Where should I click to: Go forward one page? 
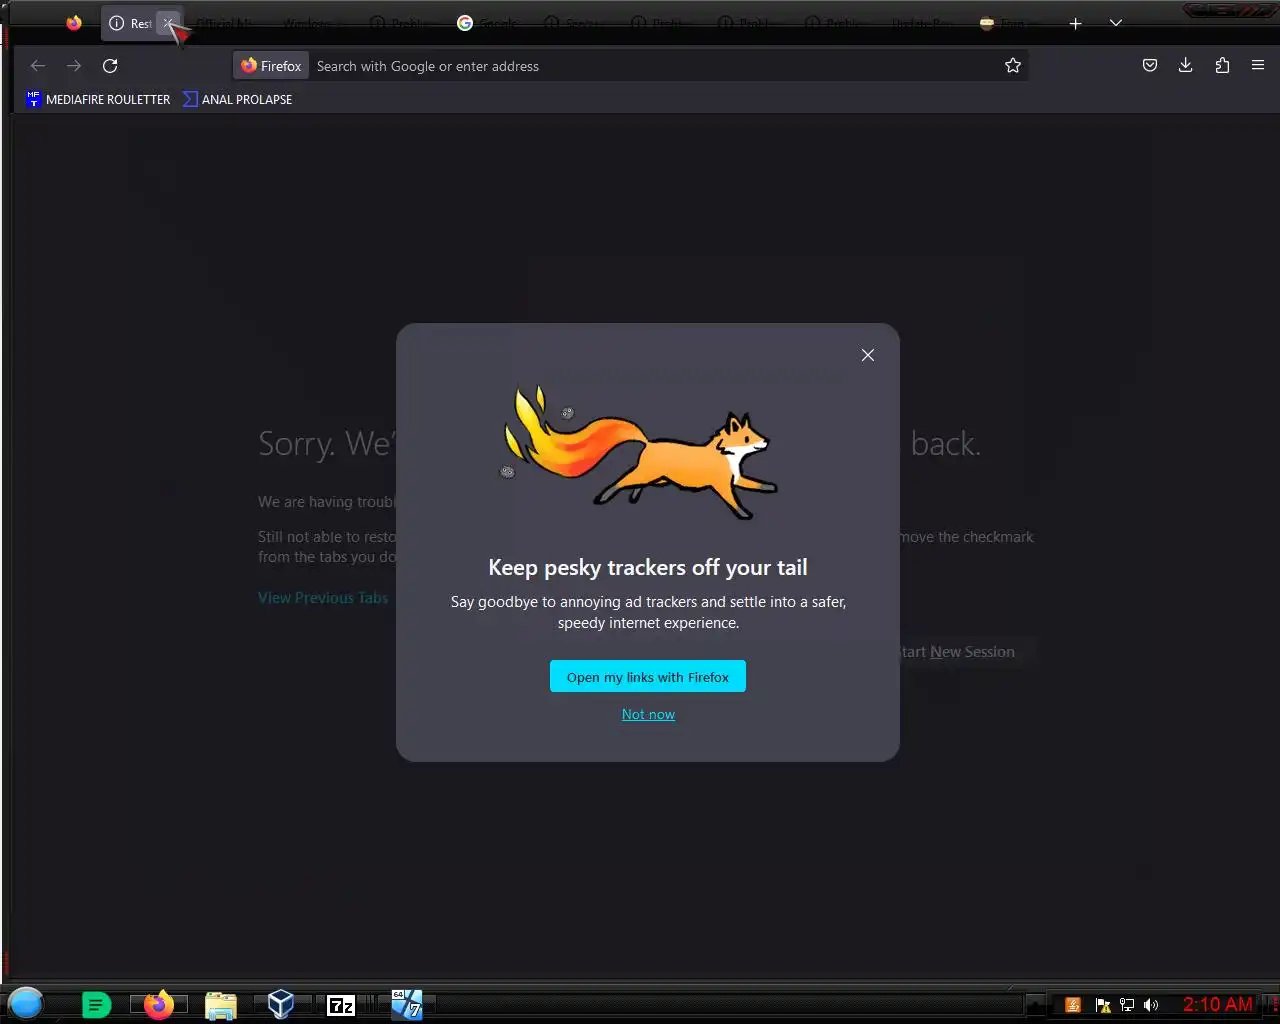click(74, 66)
